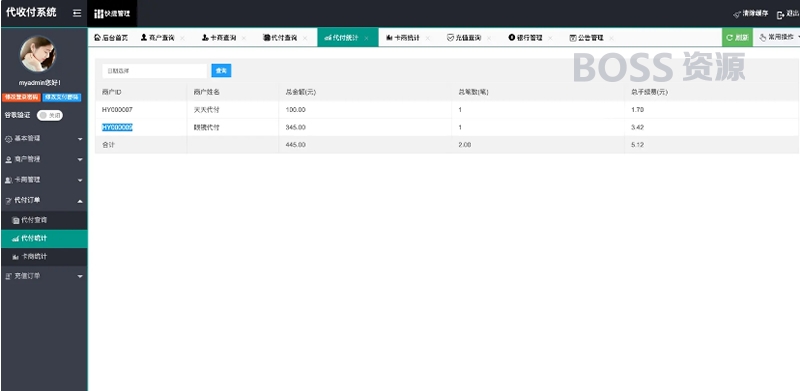This screenshot has height=391, width=800.
Task: Close the 商户查询 tab
Action: coord(183,38)
